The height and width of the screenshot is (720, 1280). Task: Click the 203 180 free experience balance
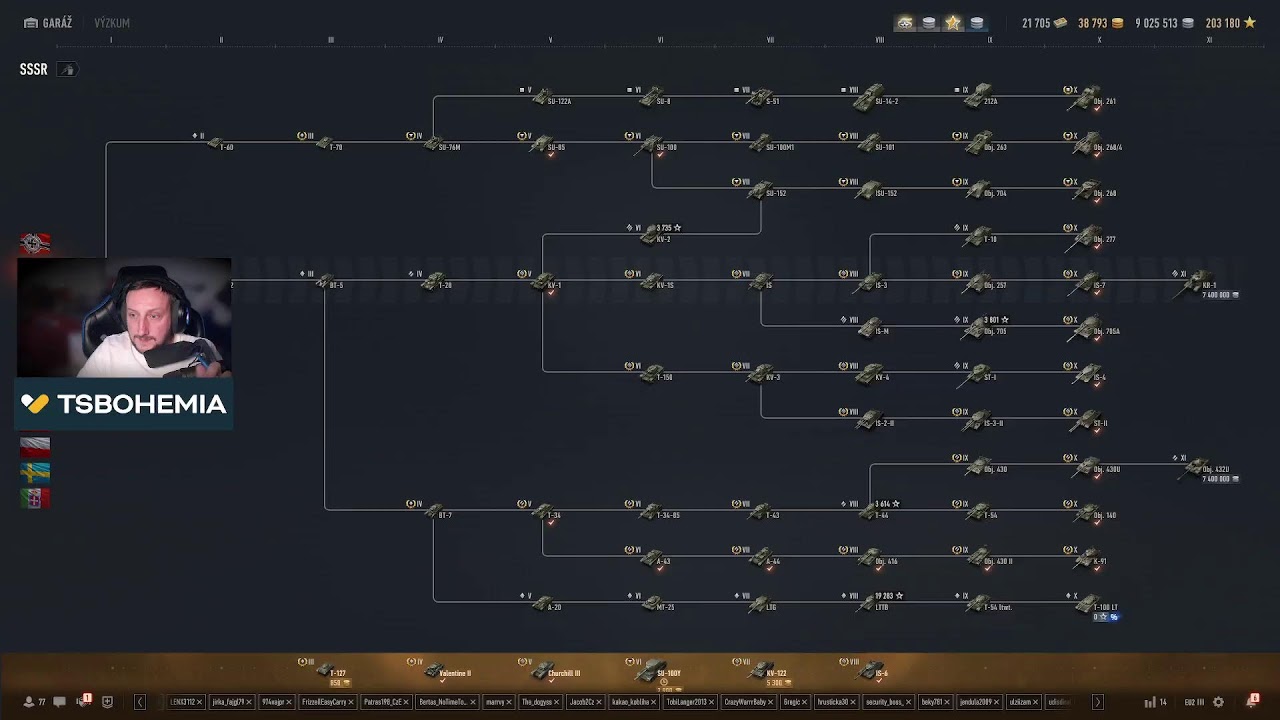point(1230,23)
